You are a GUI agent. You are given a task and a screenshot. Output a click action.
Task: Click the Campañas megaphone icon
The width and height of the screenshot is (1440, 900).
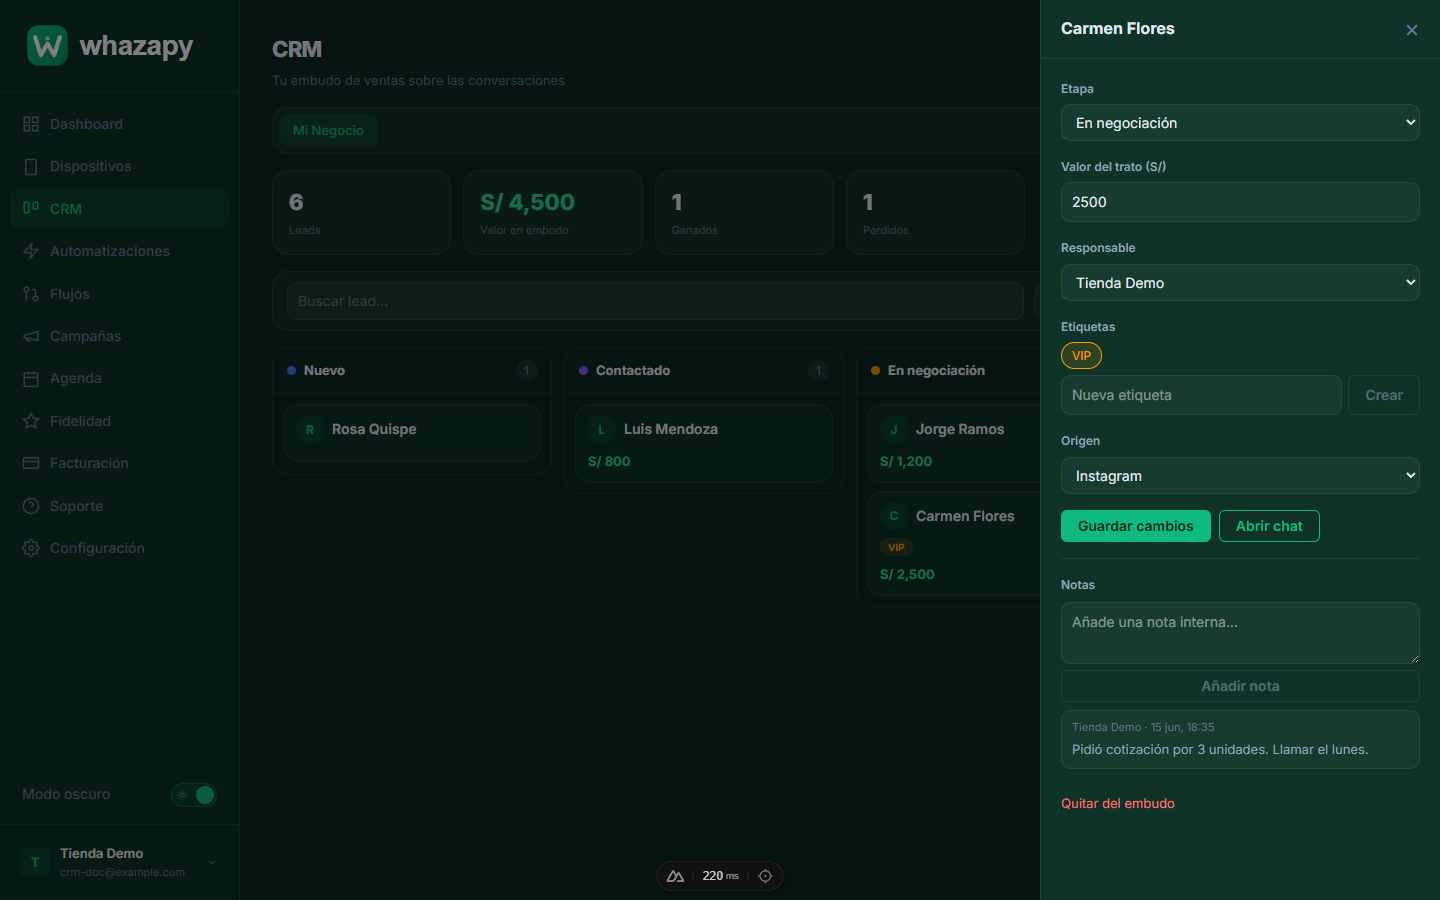[31, 336]
